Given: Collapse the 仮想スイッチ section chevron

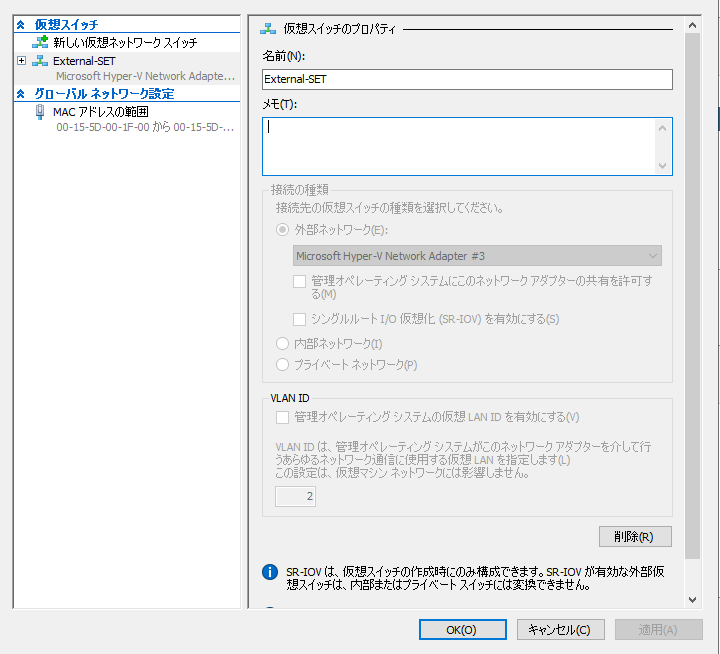Looking at the screenshot, I should pyautogui.click(x=20, y=24).
